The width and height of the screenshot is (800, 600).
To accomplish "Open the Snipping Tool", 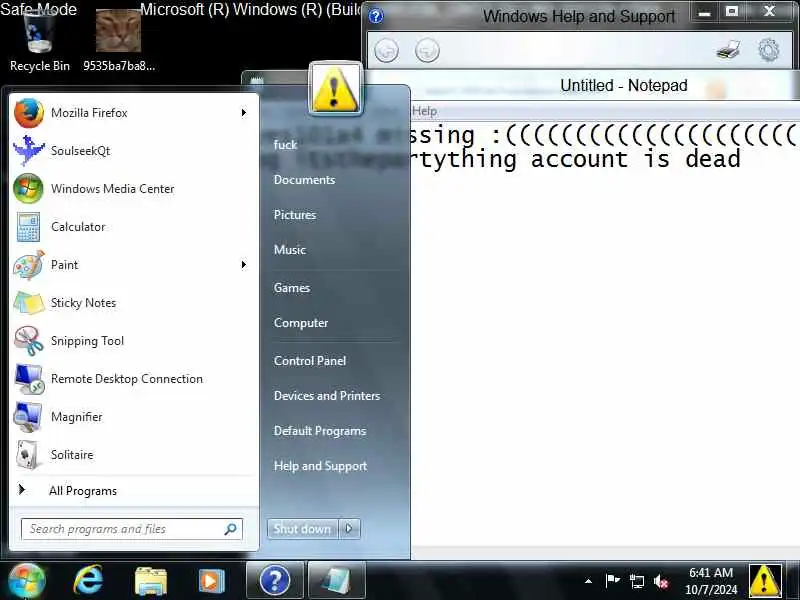I will (x=133, y=341).
